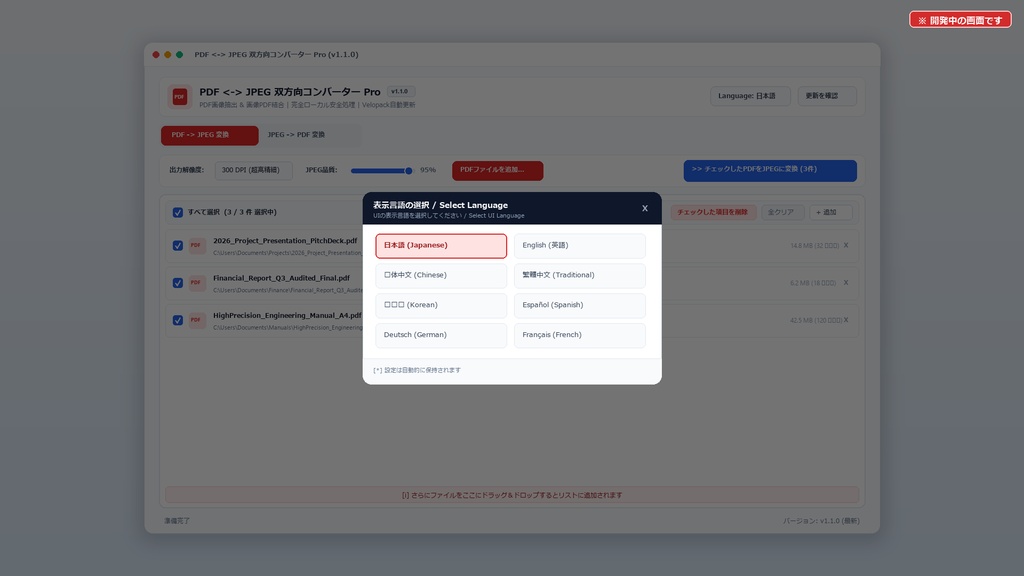Start the blue convert checked PDFs to JPEG button

(770, 170)
